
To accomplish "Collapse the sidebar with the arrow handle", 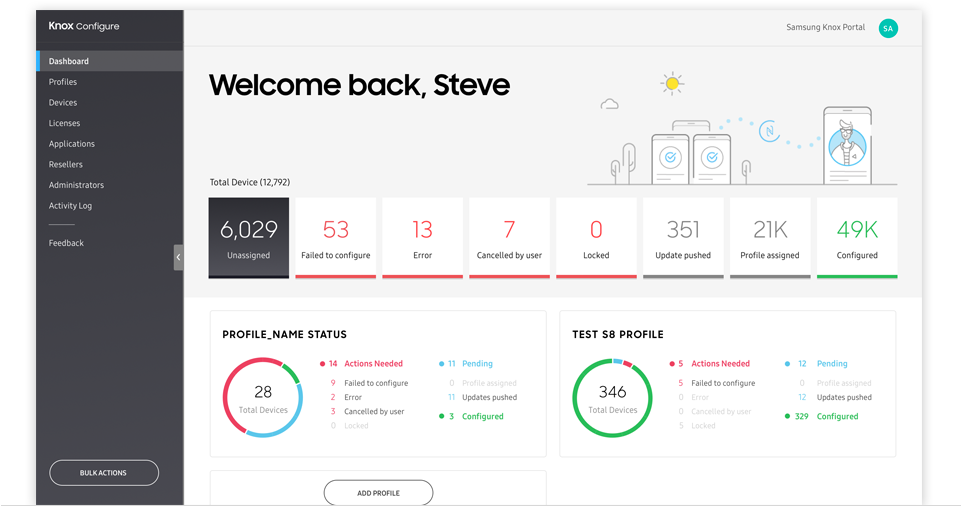I will (178, 257).
